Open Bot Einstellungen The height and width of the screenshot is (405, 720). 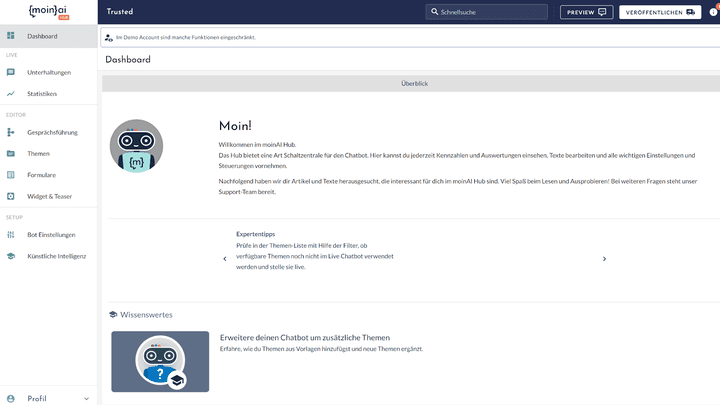click(49, 235)
